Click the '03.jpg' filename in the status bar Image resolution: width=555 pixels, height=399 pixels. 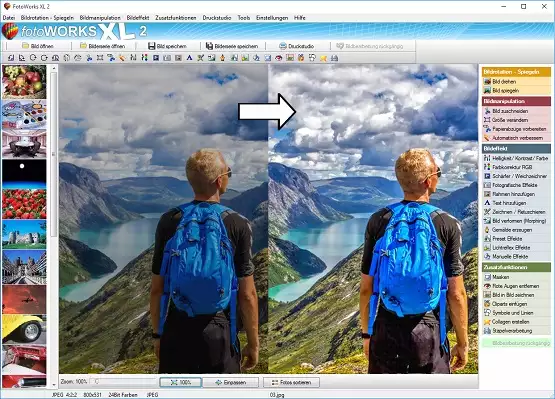point(277,395)
